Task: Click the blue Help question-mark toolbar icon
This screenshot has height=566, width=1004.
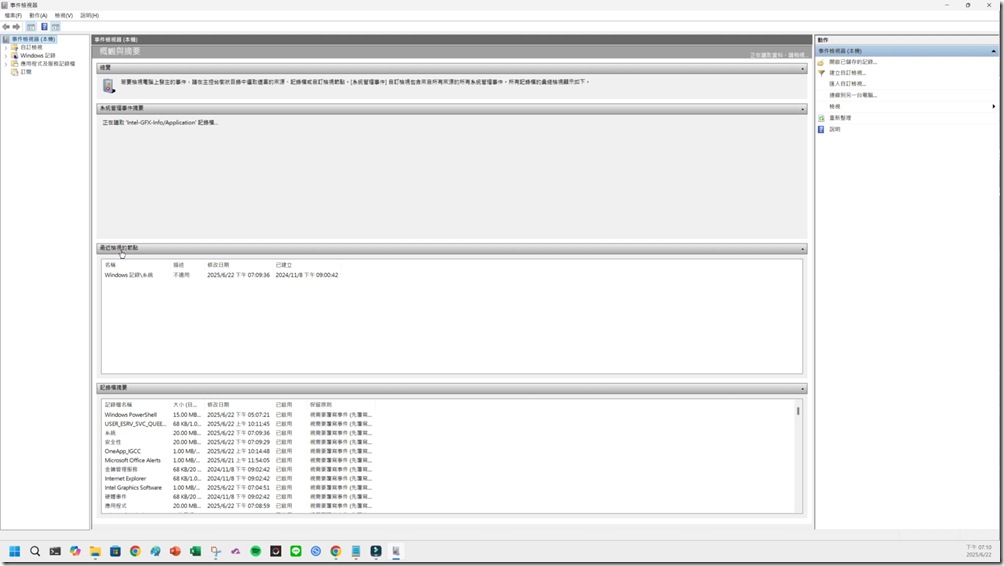Action: 44,27
